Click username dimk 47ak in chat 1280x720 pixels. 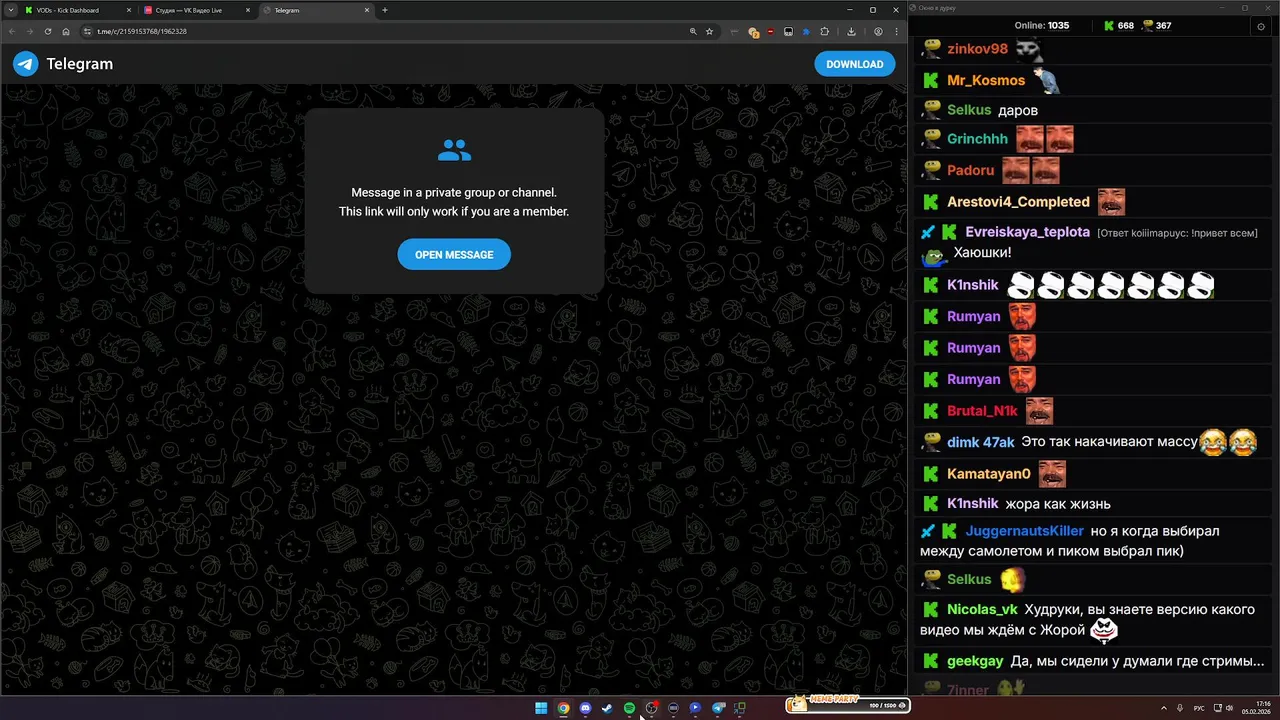point(981,442)
